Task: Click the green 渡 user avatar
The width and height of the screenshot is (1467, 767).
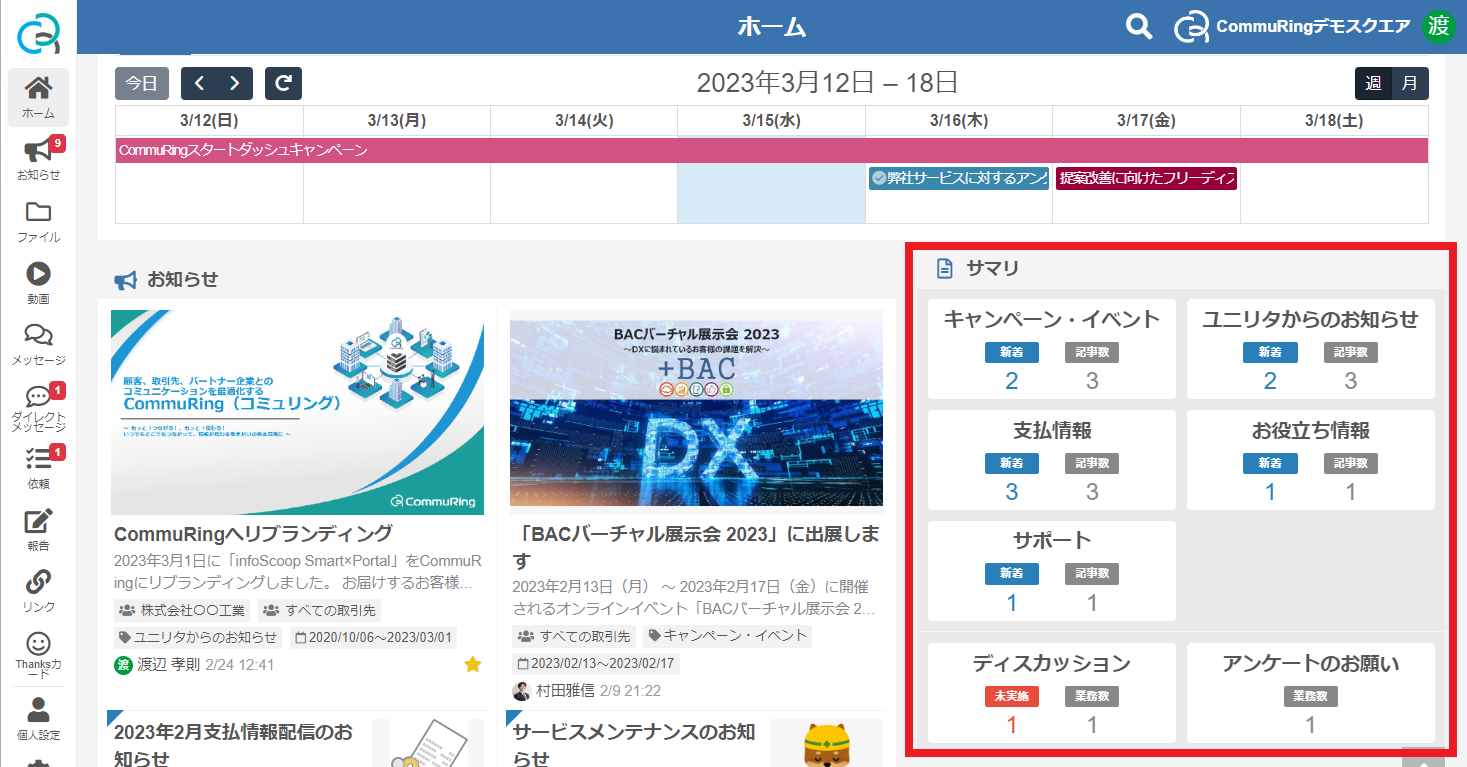Action: (x=1438, y=27)
